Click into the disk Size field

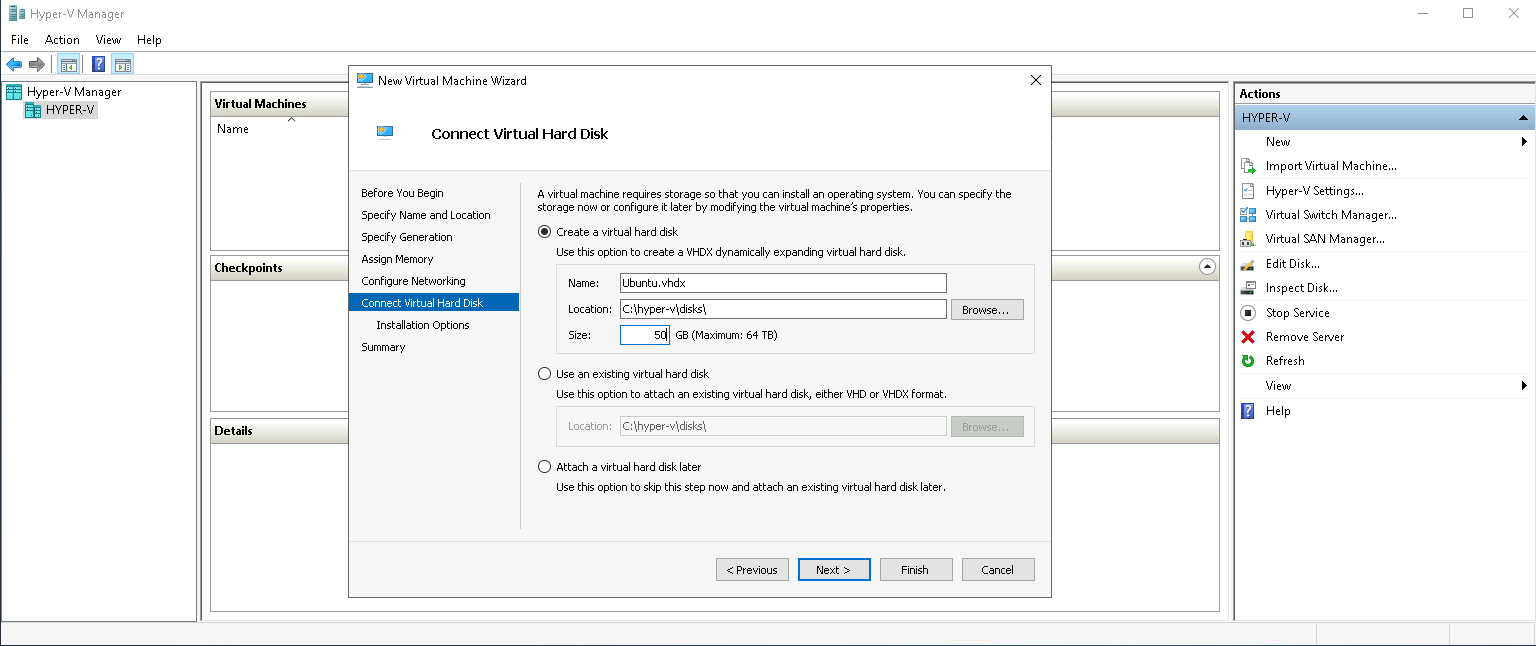point(644,335)
